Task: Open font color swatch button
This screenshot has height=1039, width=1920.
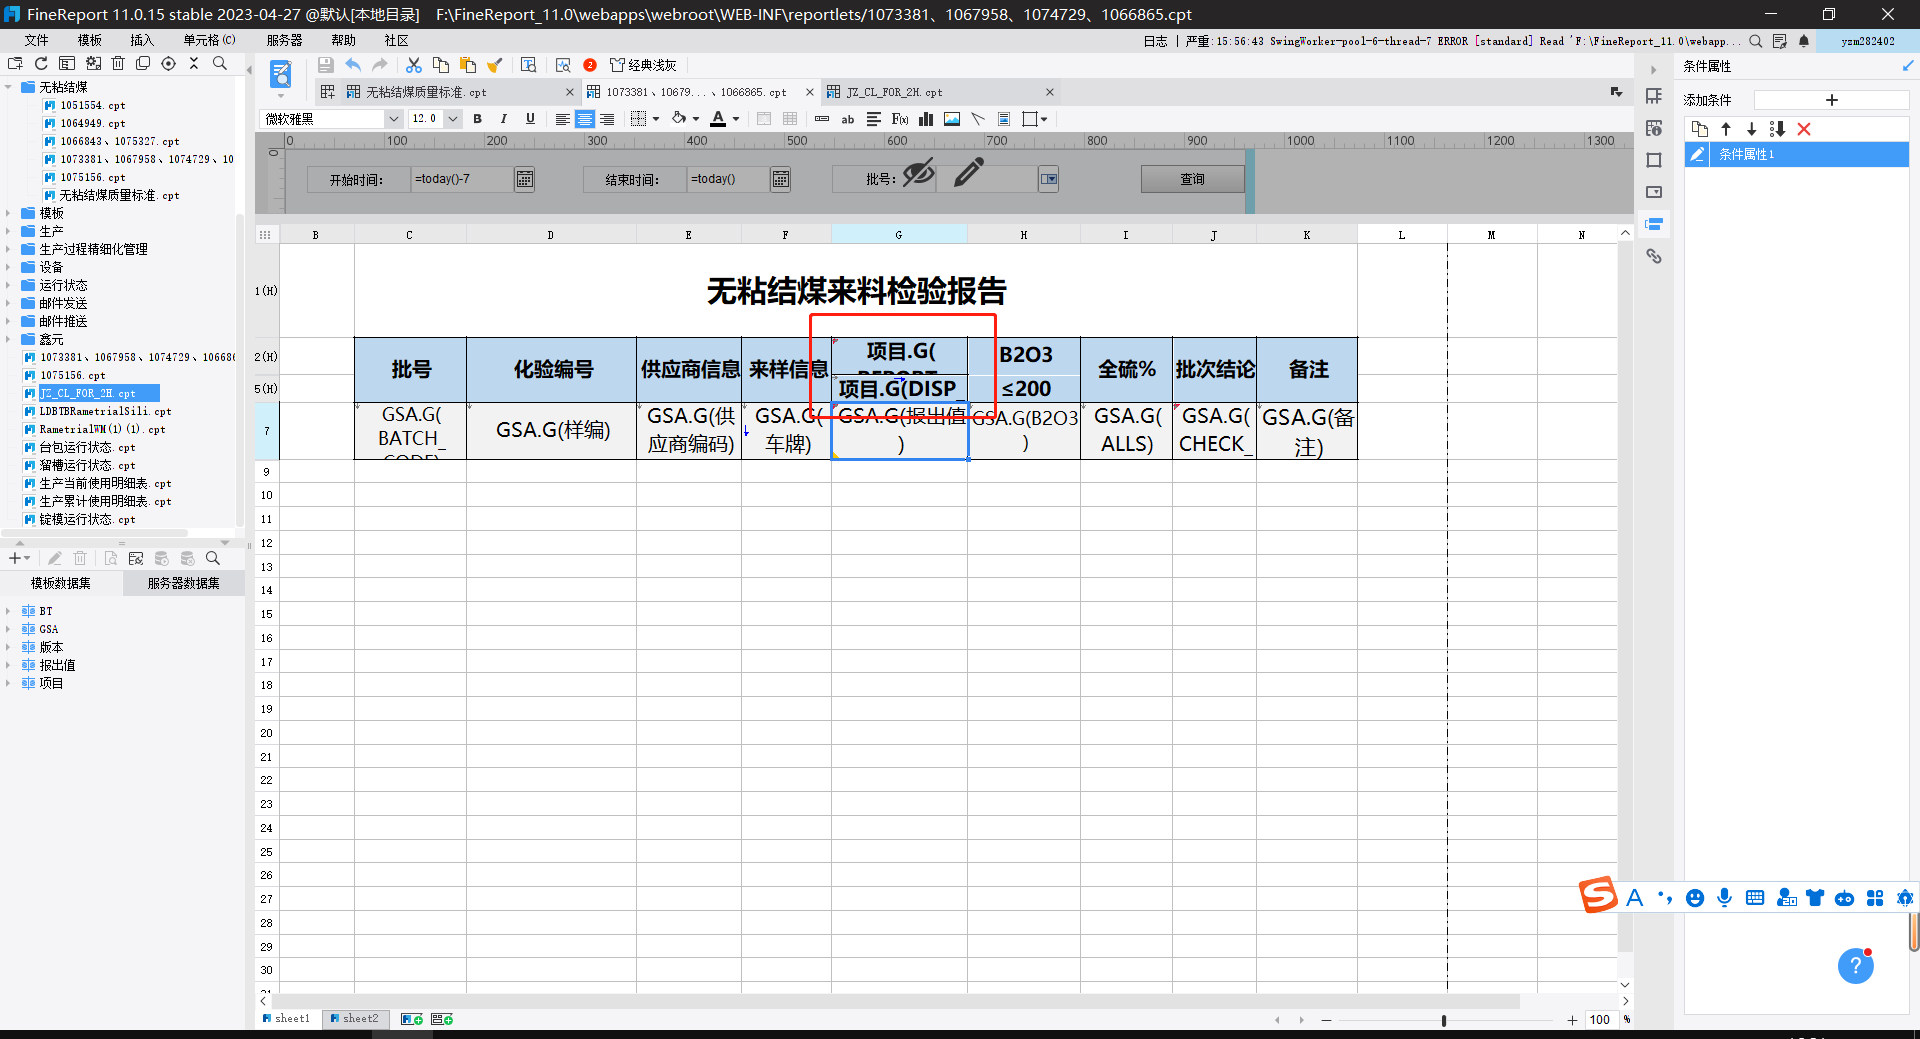Action: click(x=718, y=119)
